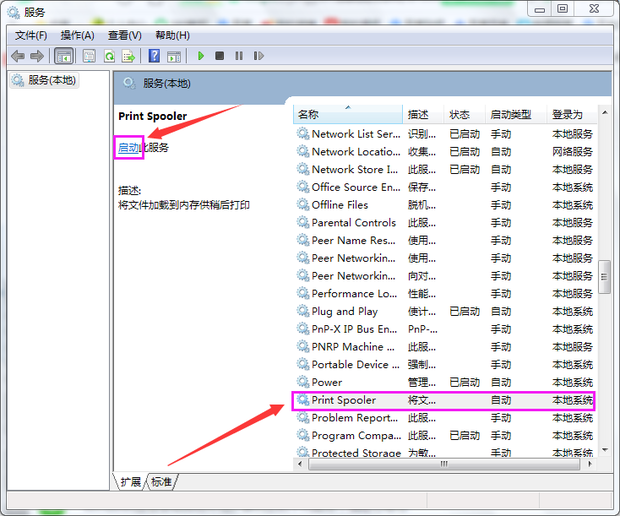Open the 查看(V) menu

coord(125,35)
